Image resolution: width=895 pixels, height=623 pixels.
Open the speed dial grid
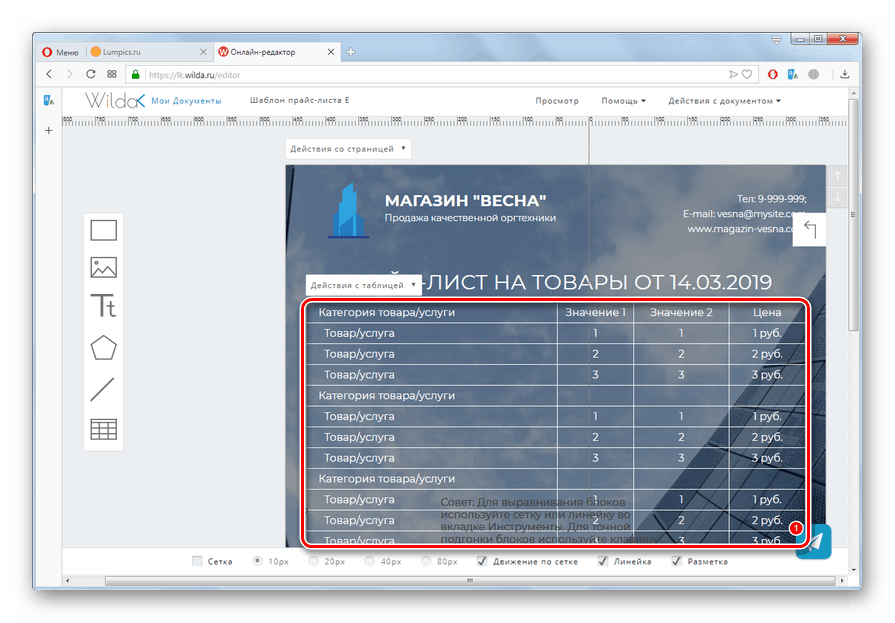(112, 74)
